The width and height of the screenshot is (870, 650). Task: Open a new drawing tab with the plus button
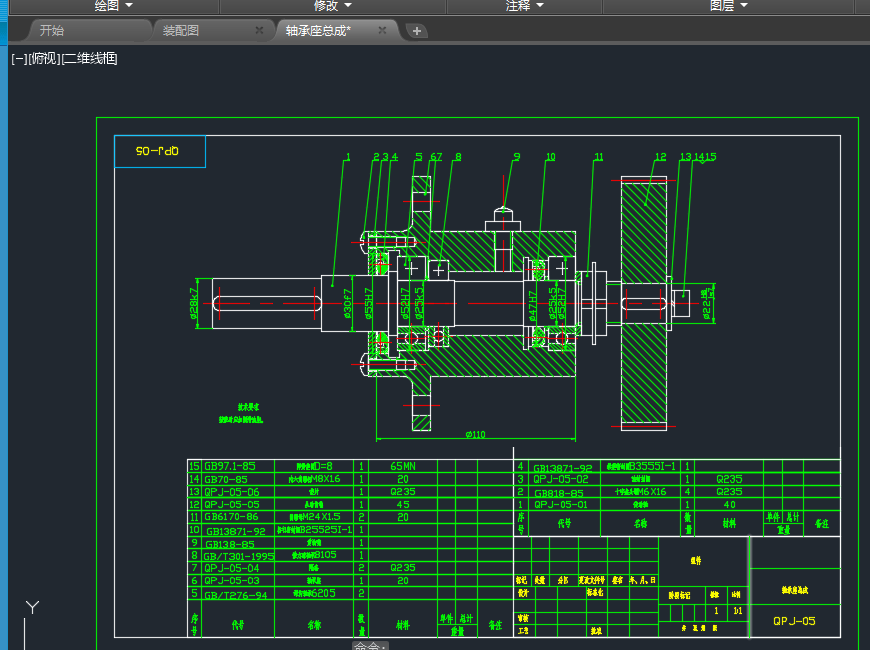point(417,31)
